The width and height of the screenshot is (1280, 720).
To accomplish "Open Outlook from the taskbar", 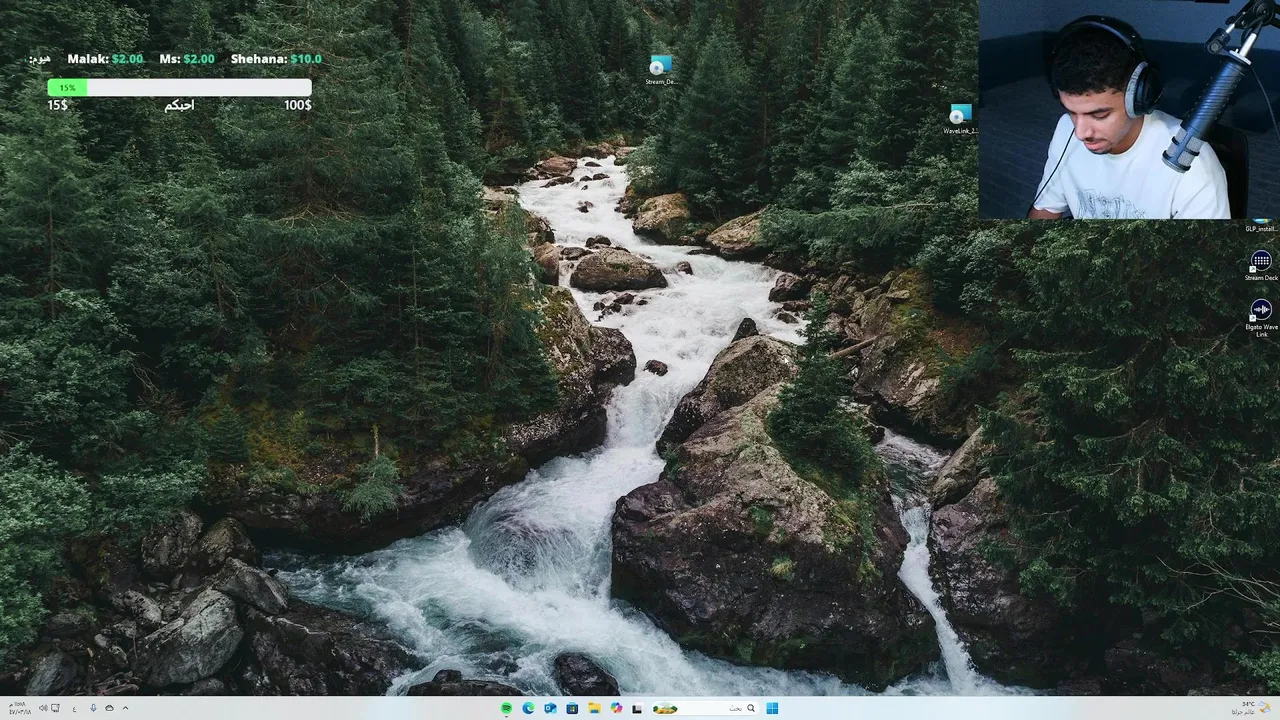I will (x=550, y=708).
